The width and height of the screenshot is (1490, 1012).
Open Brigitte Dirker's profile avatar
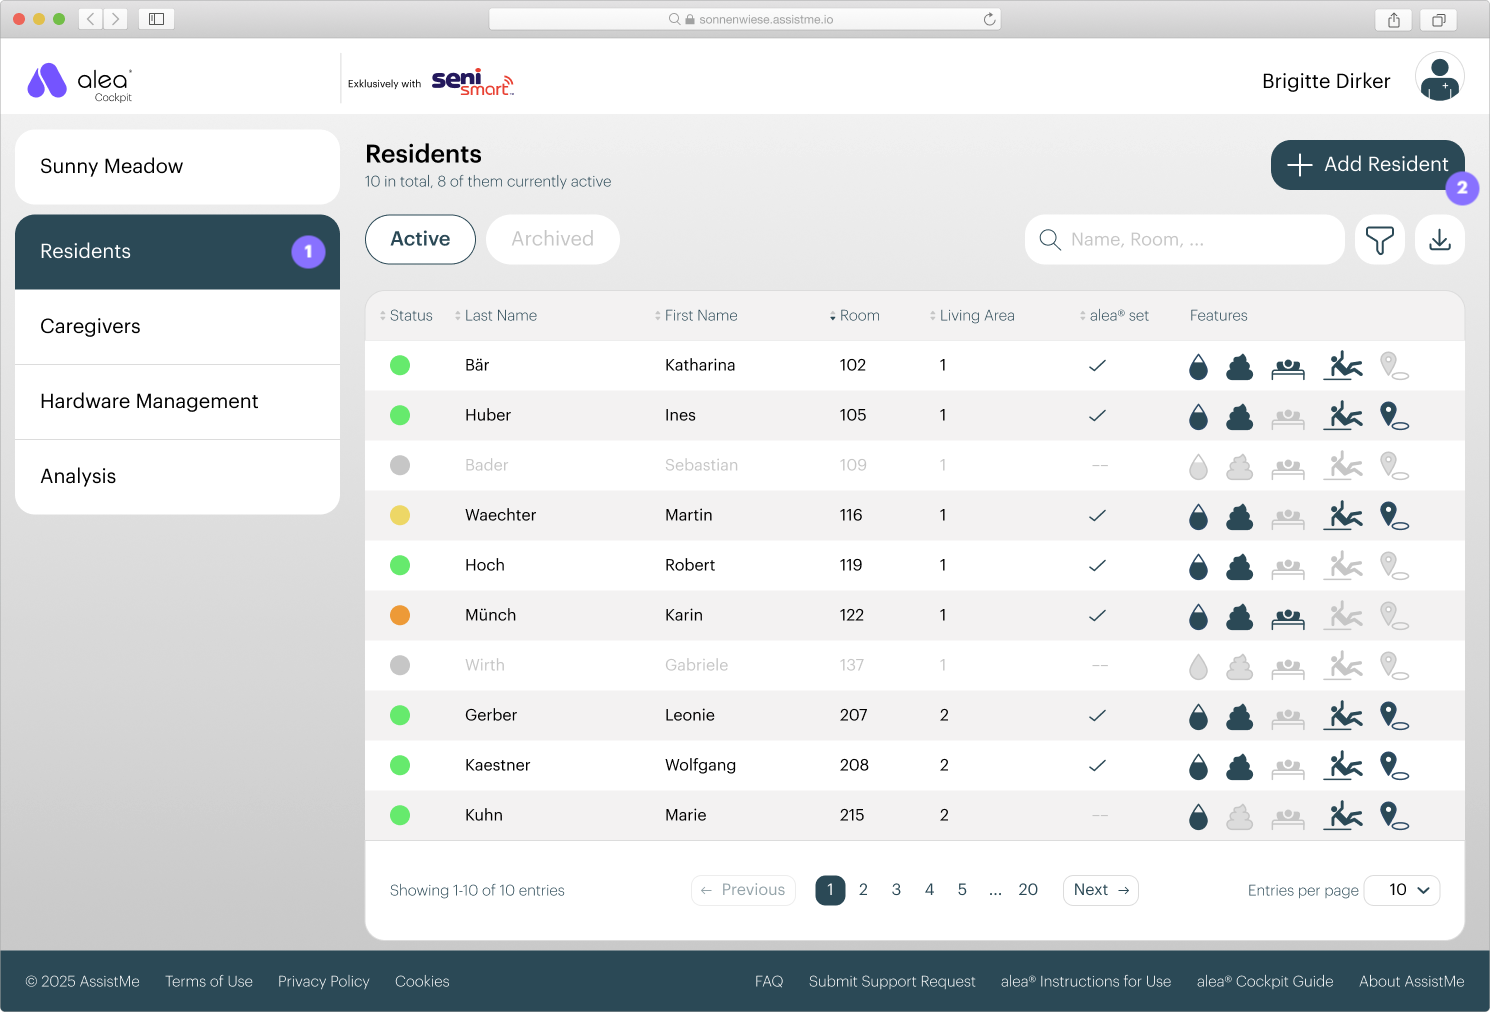1439,78
